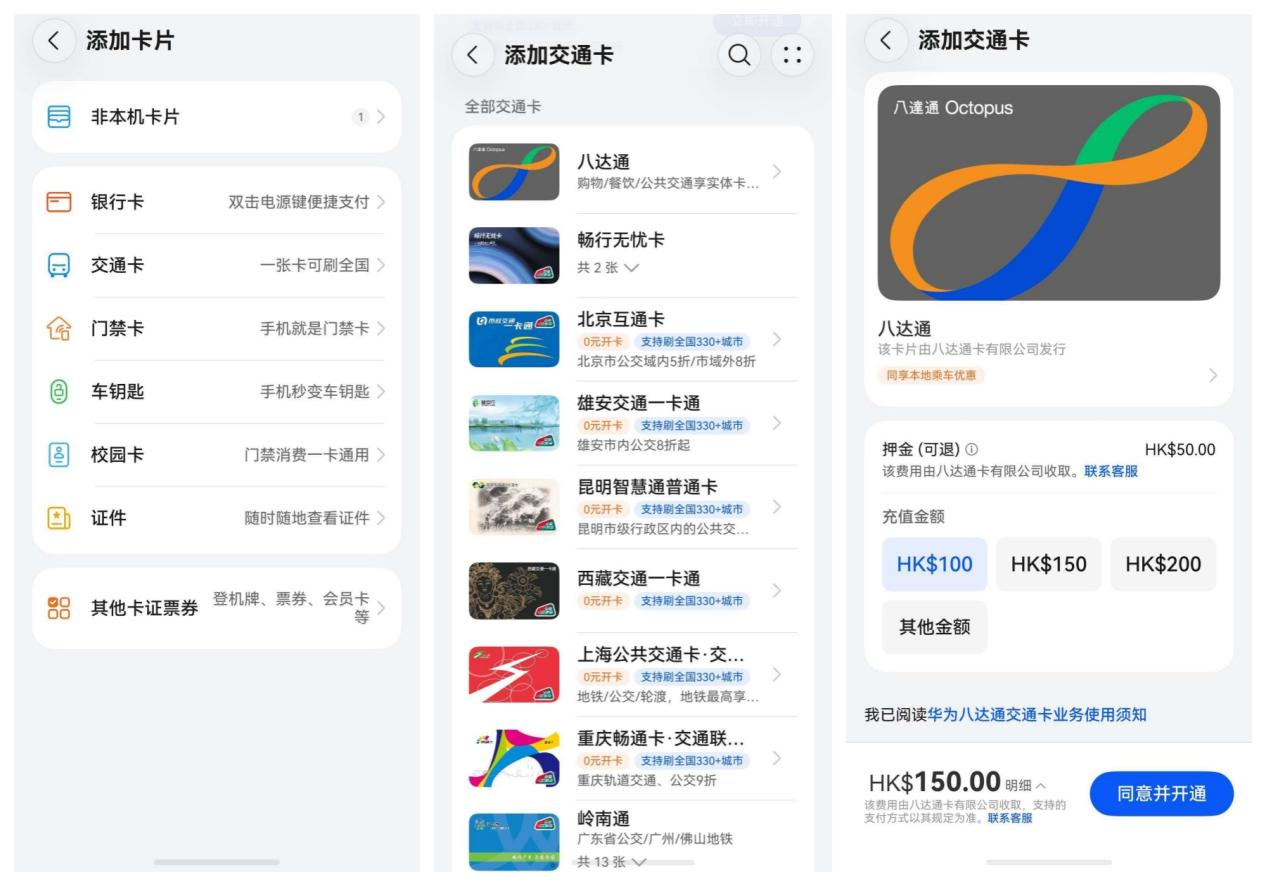1266x886 pixels.
Task: Tap the 上海公共交通卡 card thumbnail
Action: (514, 674)
